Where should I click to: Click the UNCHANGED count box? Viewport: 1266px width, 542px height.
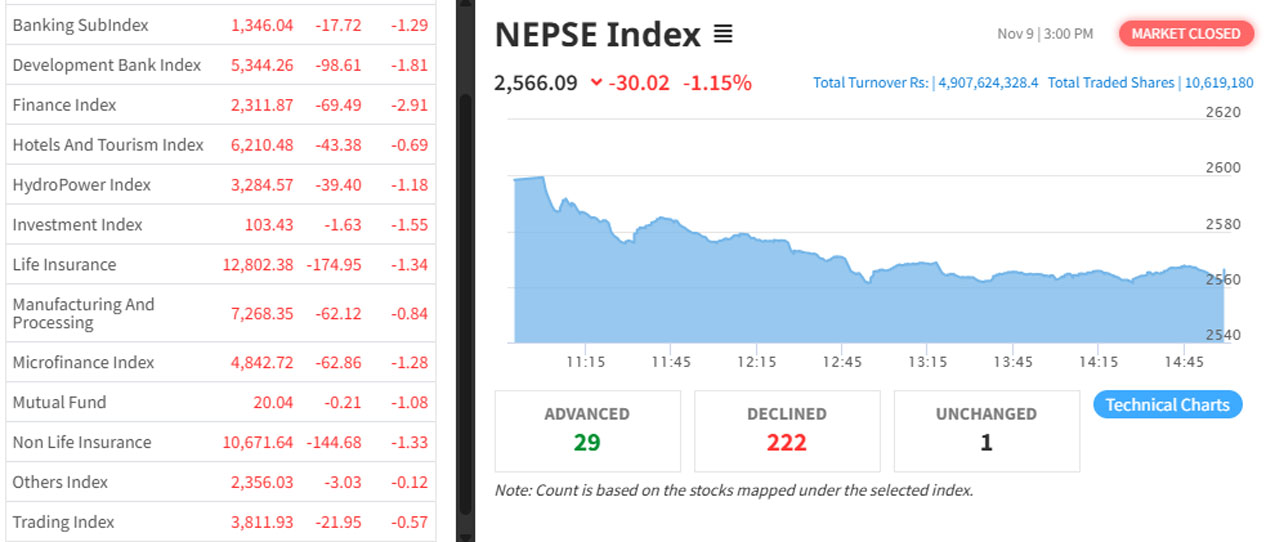(986, 430)
